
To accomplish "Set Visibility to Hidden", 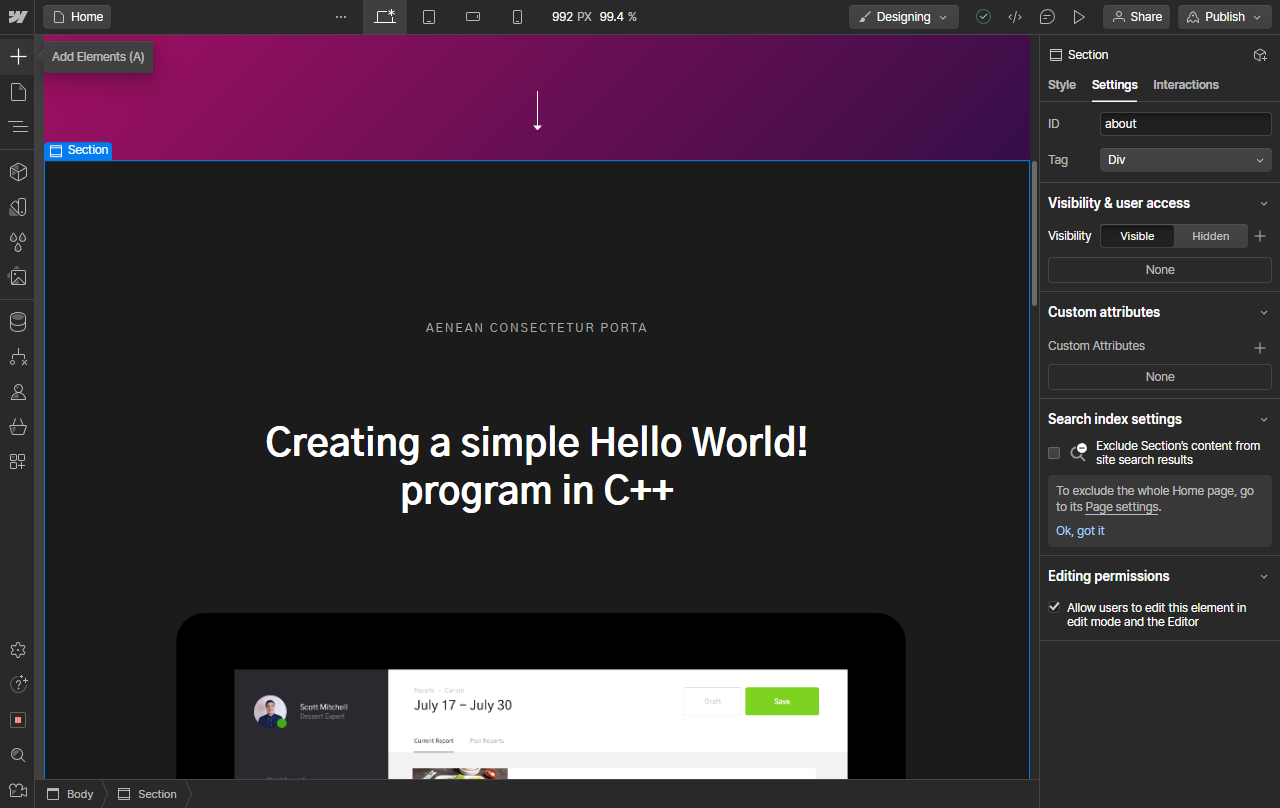I will pos(1211,236).
